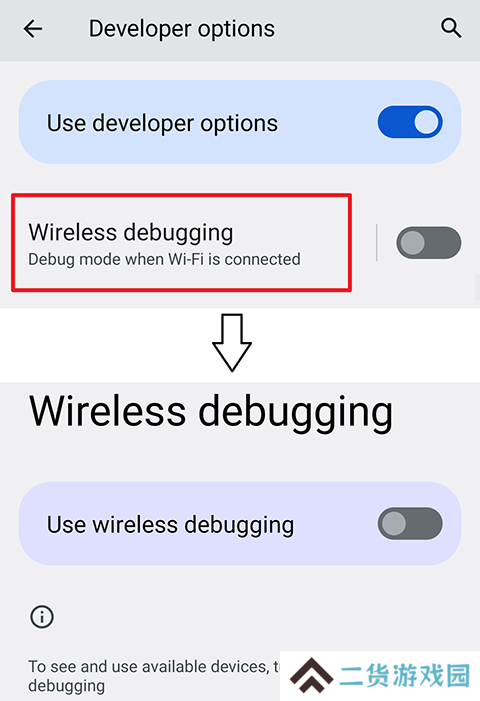Screen dimensions: 480x701
Task: Click the empty header bar area before the search icon
Action: coord(358,30)
